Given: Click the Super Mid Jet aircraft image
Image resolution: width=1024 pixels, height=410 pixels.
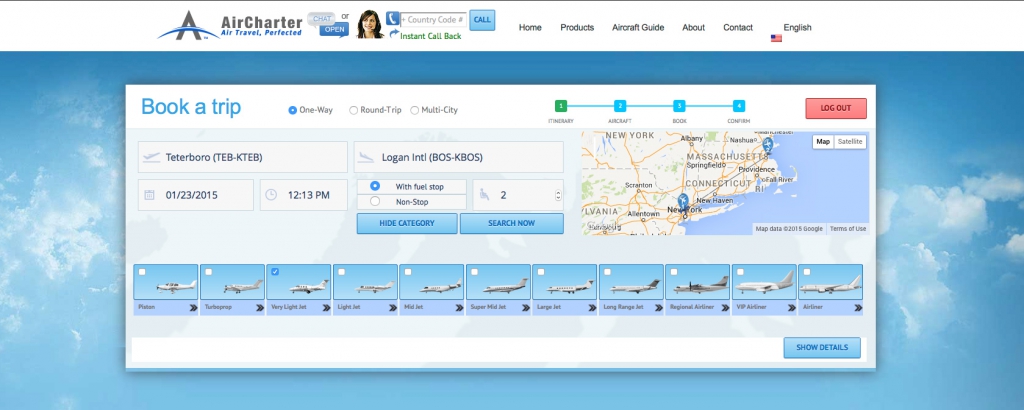Looking at the screenshot, I should (498, 282).
